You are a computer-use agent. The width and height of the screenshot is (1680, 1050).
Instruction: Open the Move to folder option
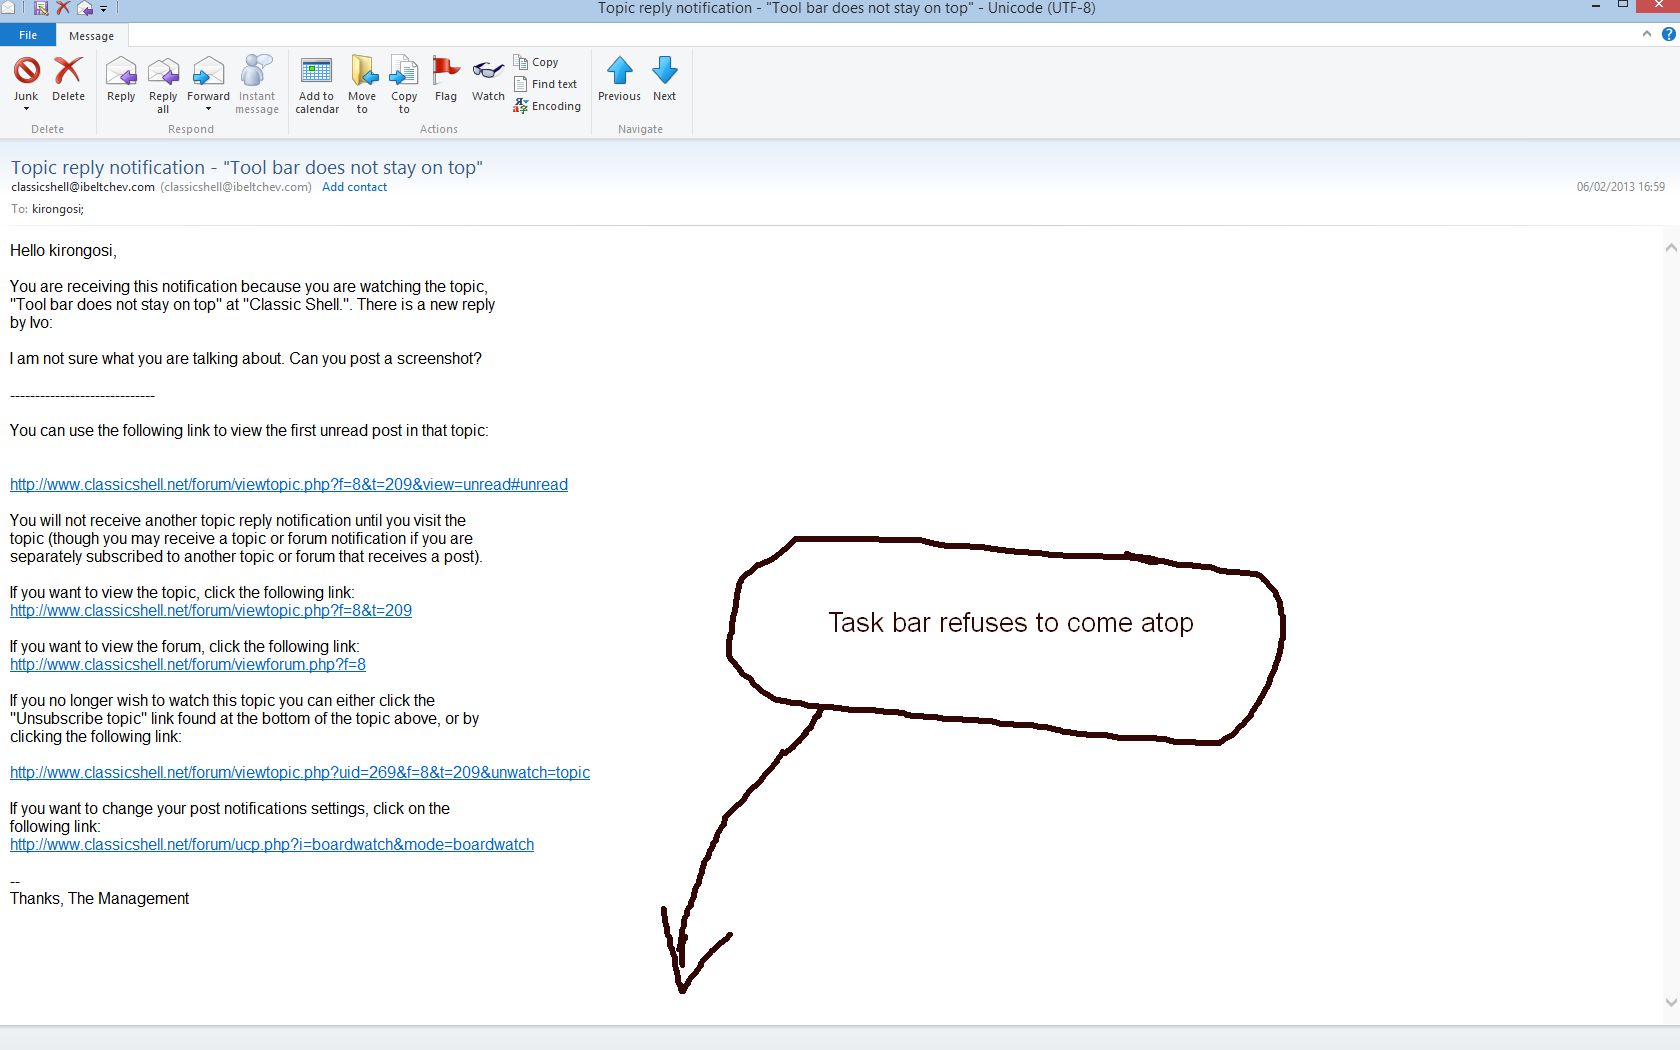coord(362,73)
